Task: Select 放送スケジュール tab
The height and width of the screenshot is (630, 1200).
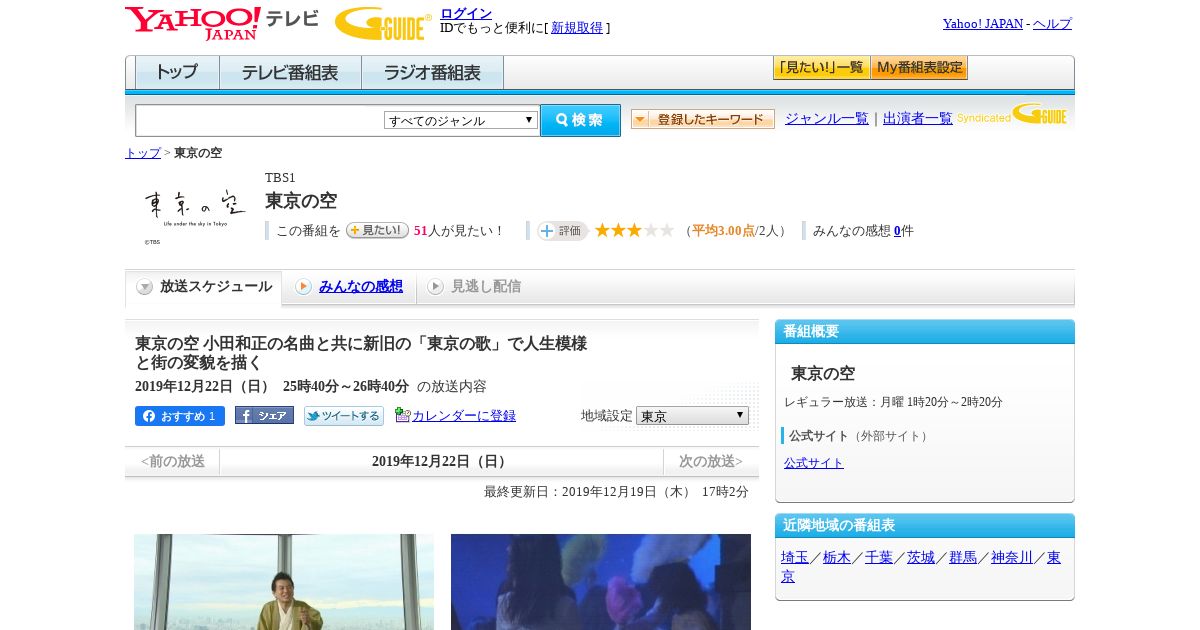Action: 204,287
